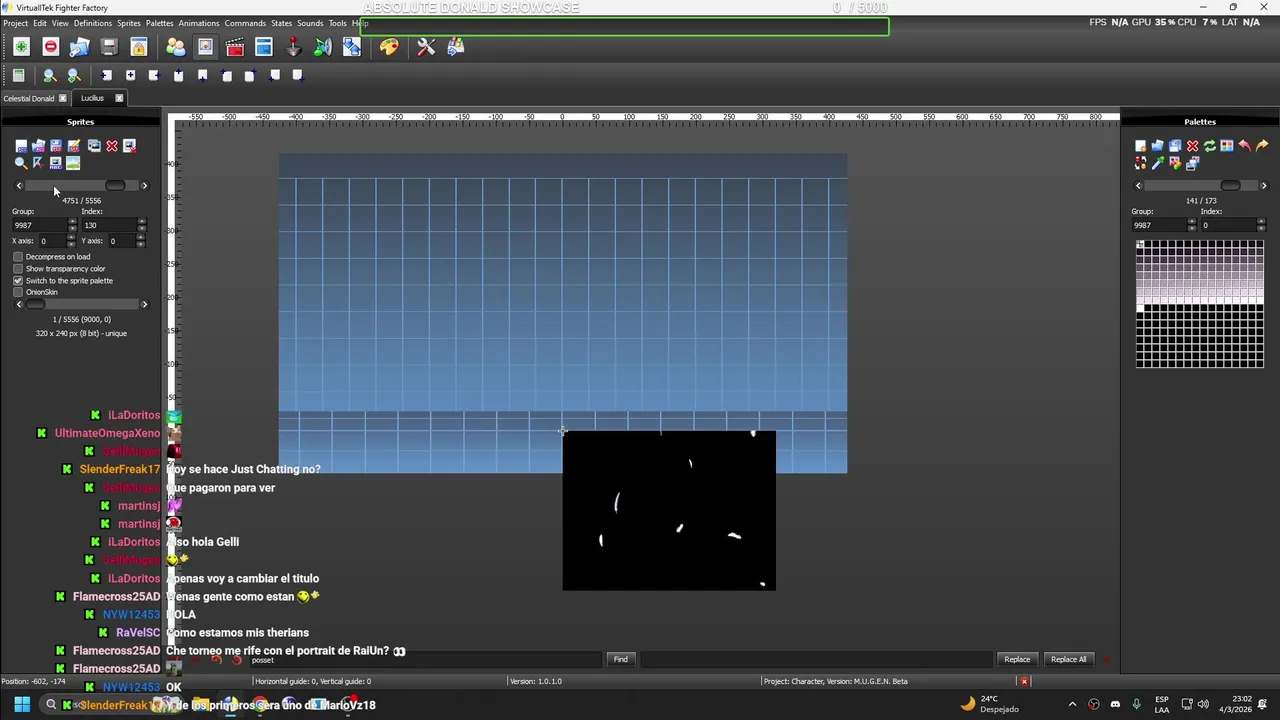The height and width of the screenshot is (720, 1280).
Task: Enable Decompress on load checkbox
Action: [18, 257]
